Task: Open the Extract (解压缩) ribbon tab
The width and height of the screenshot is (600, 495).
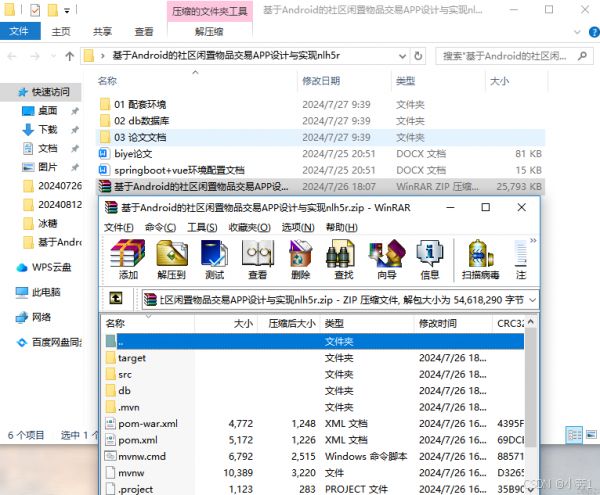Action: (x=209, y=31)
